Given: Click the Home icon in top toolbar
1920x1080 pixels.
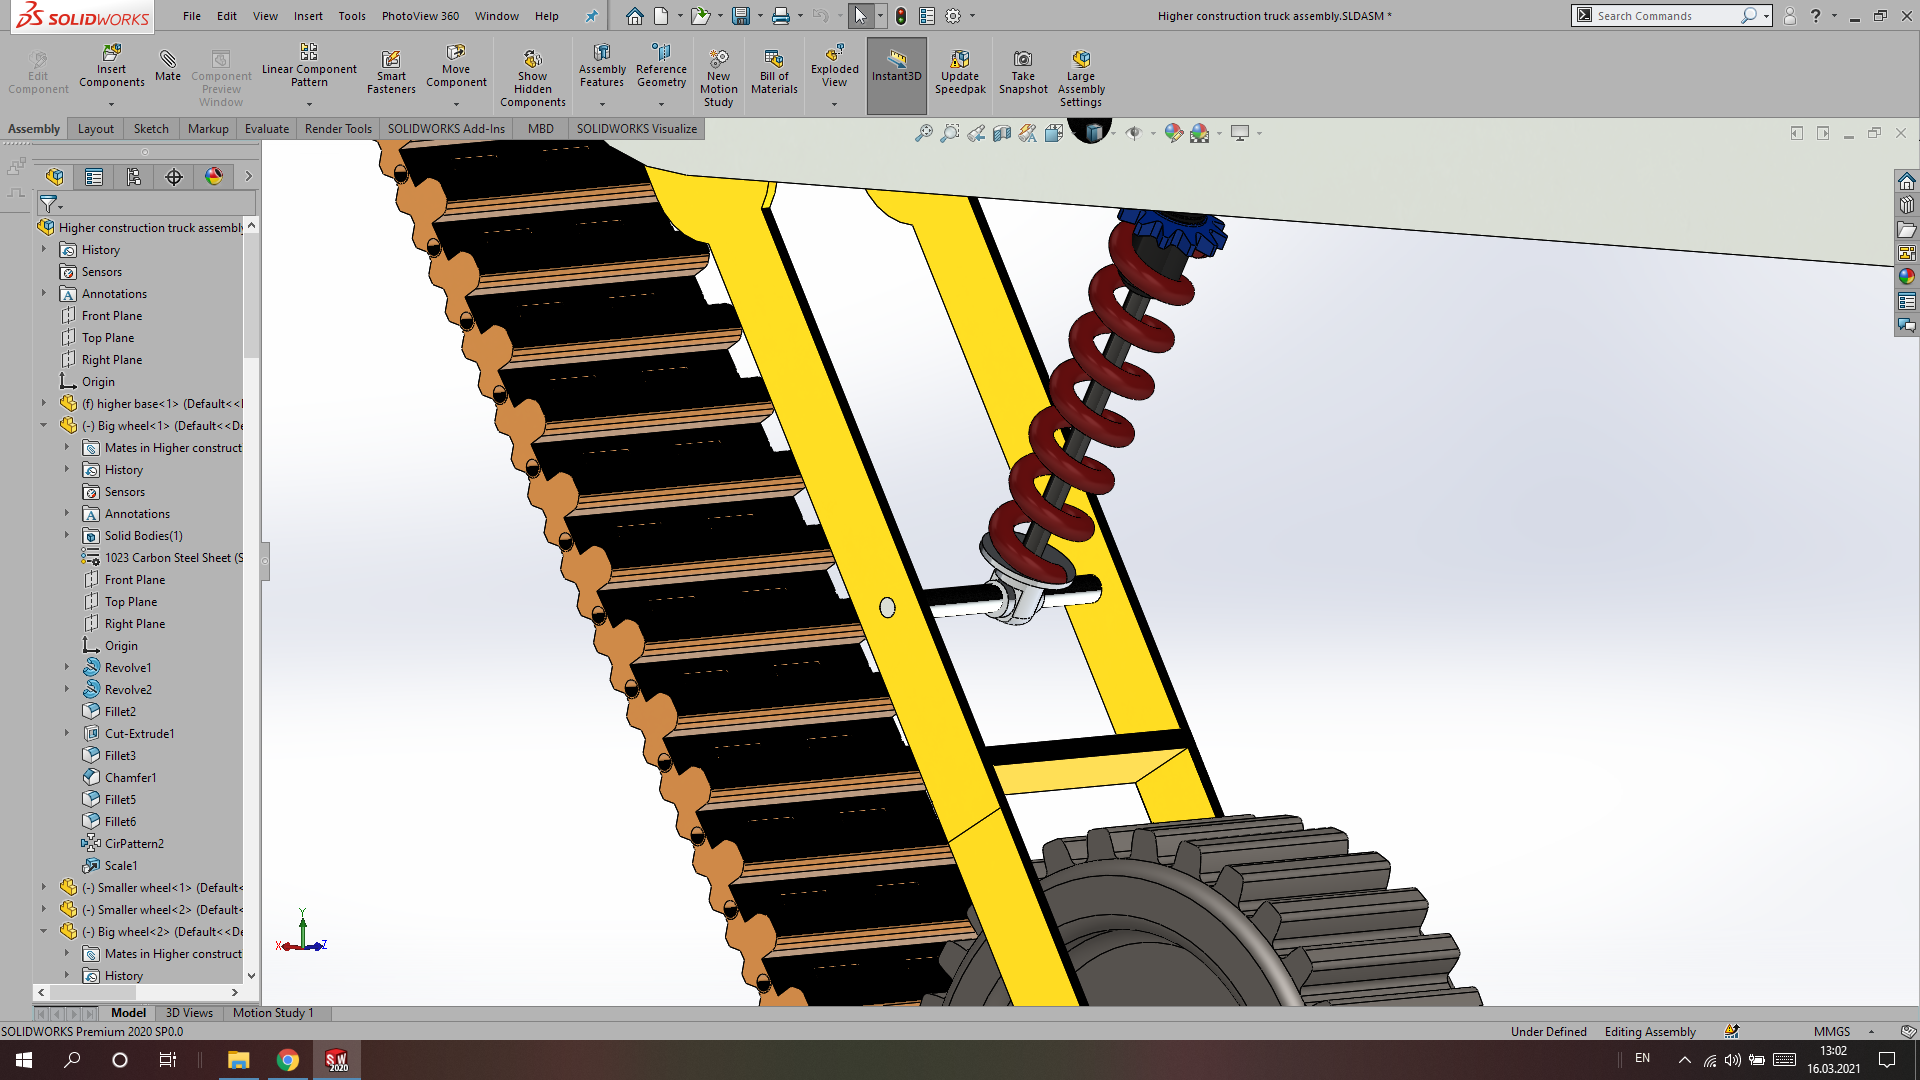Looking at the screenshot, I should (x=635, y=16).
